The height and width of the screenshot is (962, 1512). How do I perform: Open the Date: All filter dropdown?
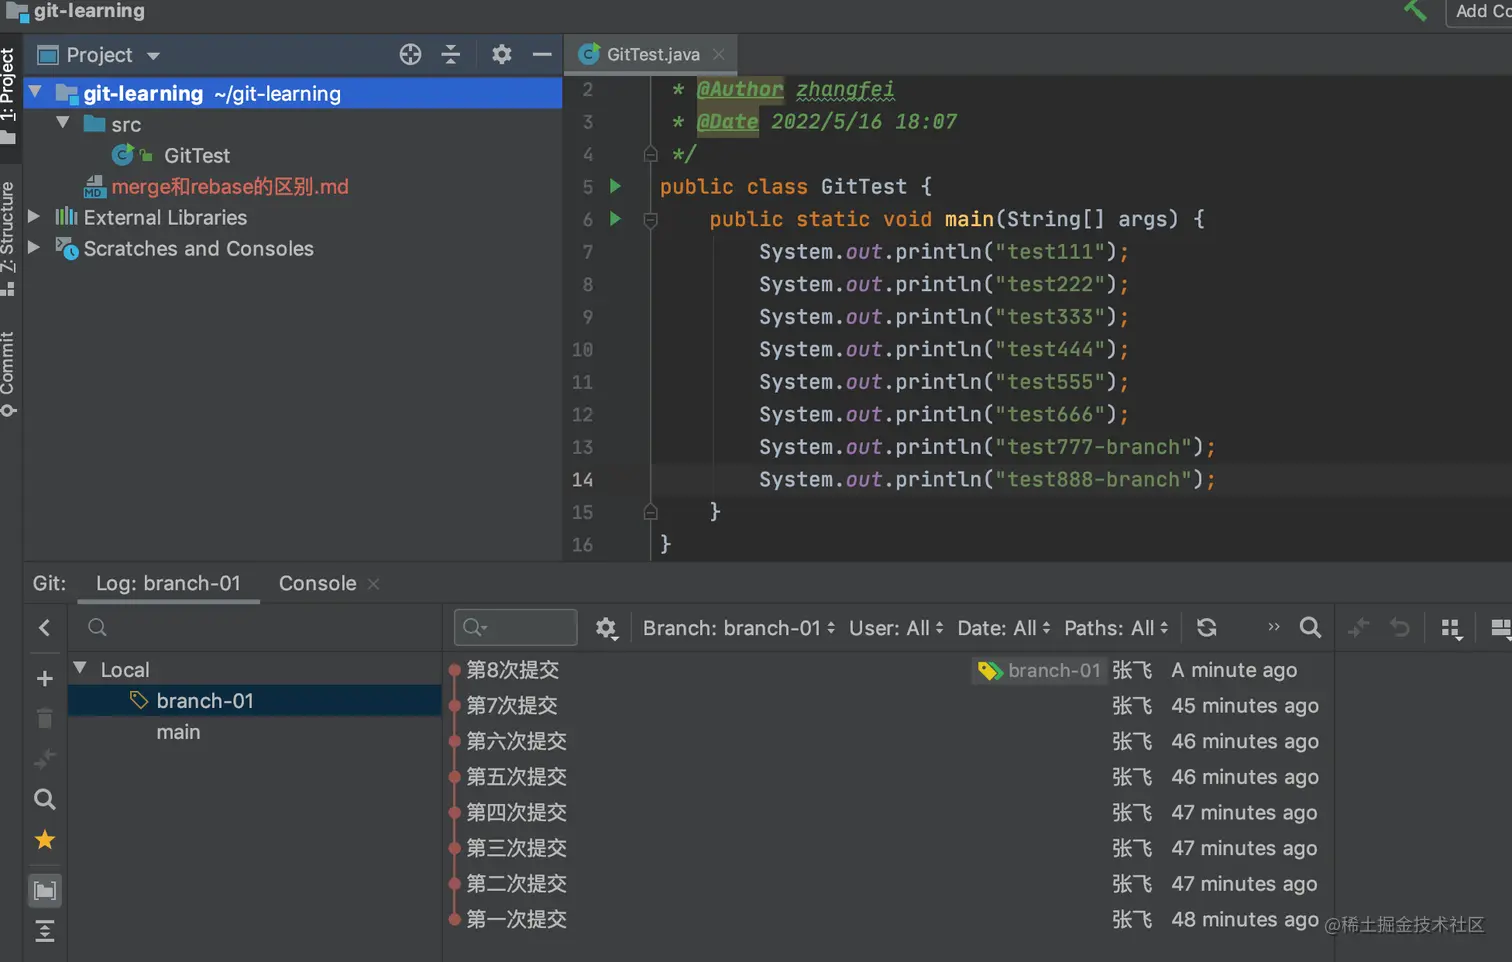click(x=1003, y=628)
